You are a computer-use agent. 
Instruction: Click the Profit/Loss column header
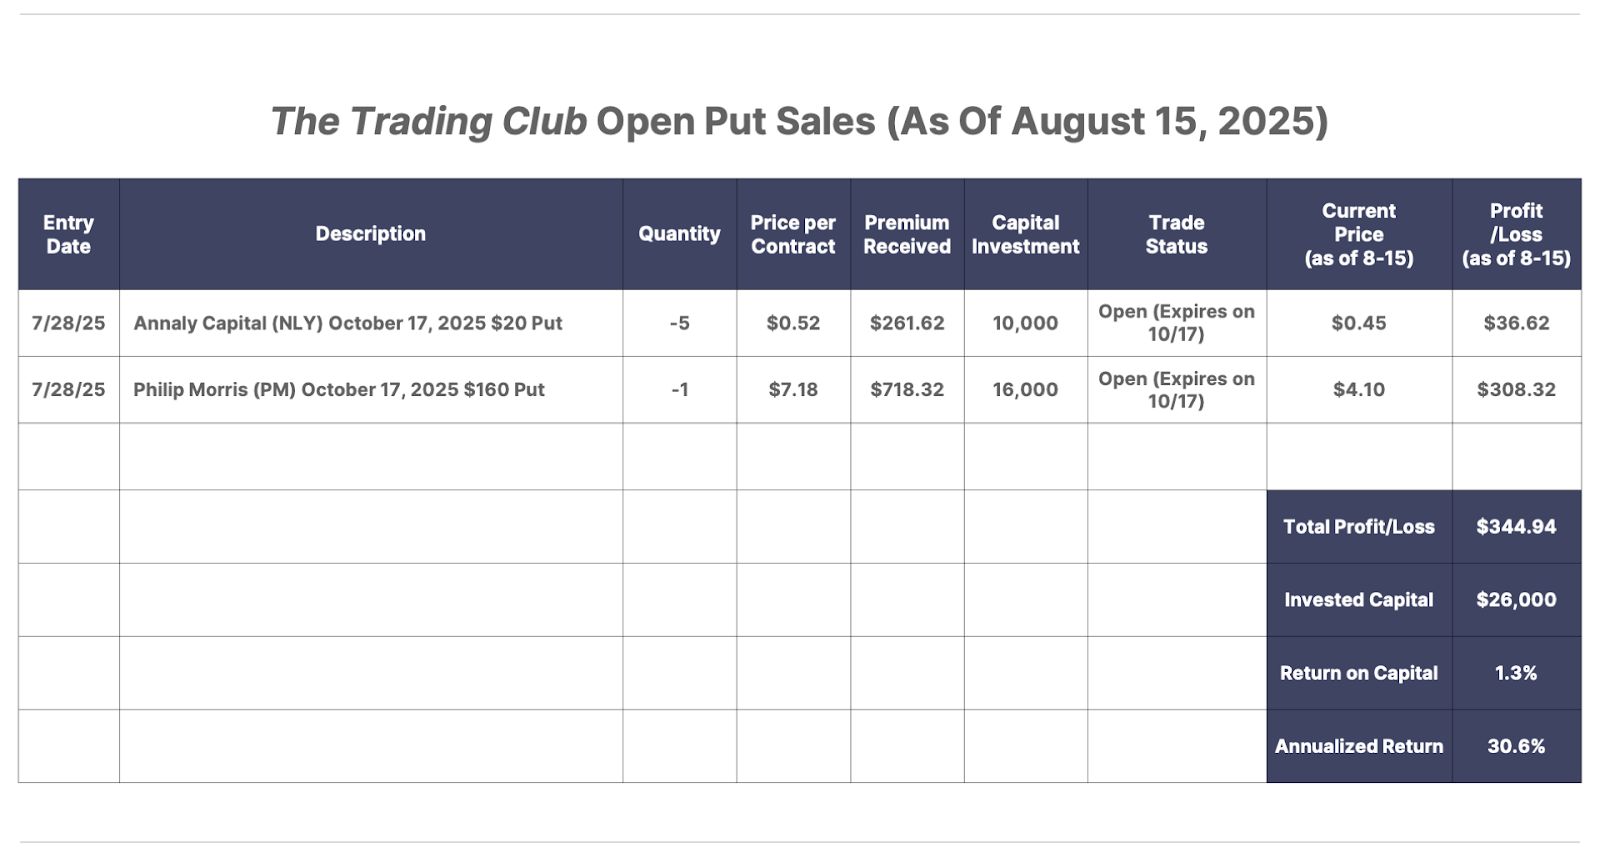point(1516,234)
